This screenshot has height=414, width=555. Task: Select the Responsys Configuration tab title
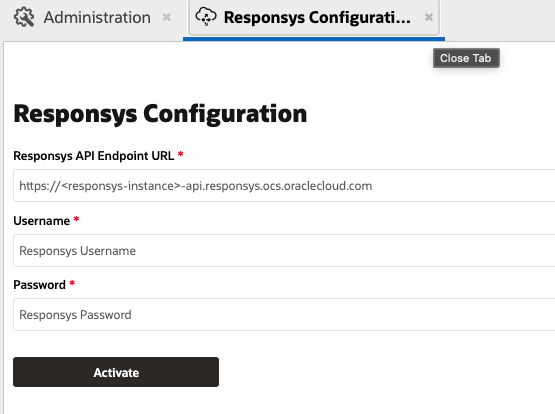click(317, 17)
